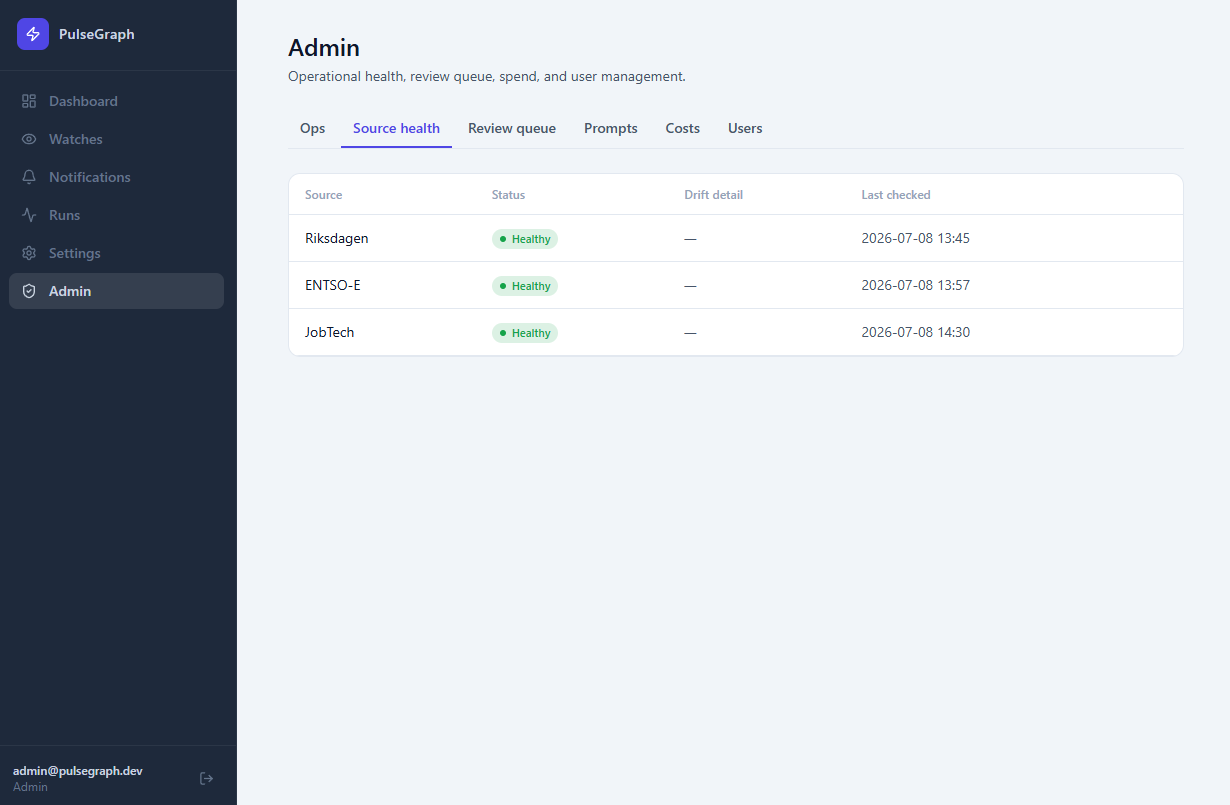
Task: Click the Operational health description text
Action: tap(487, 76)
